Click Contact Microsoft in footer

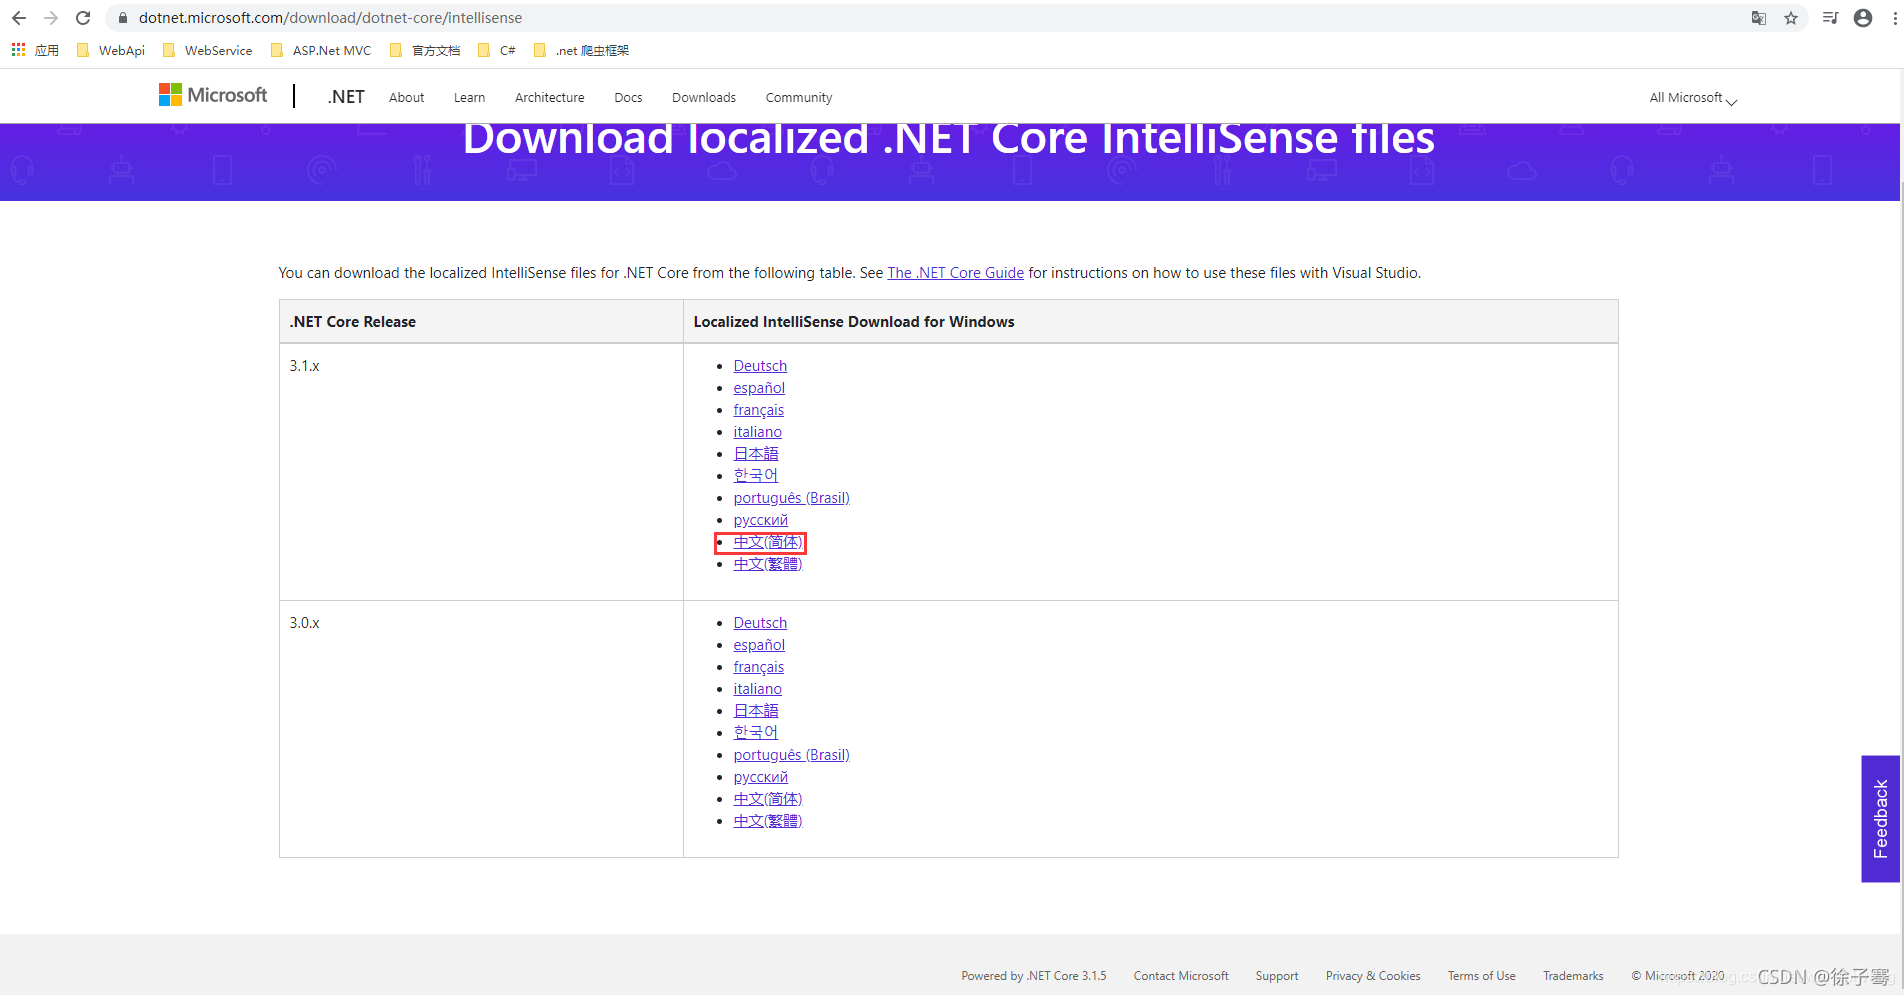click(x=1181, y=976)
